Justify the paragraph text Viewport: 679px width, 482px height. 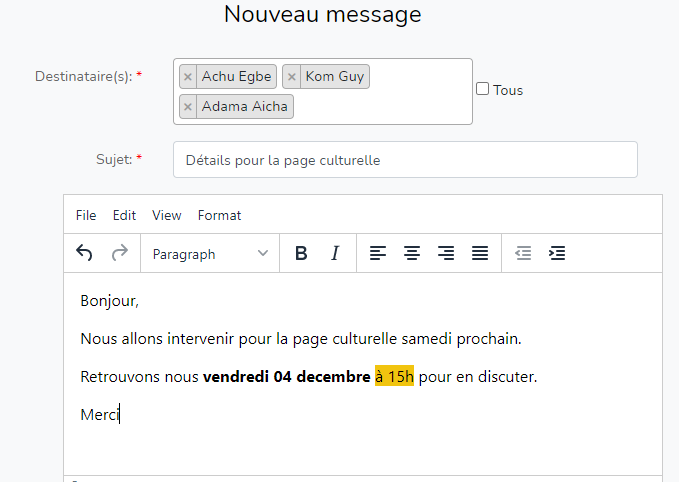coord(480,253)
